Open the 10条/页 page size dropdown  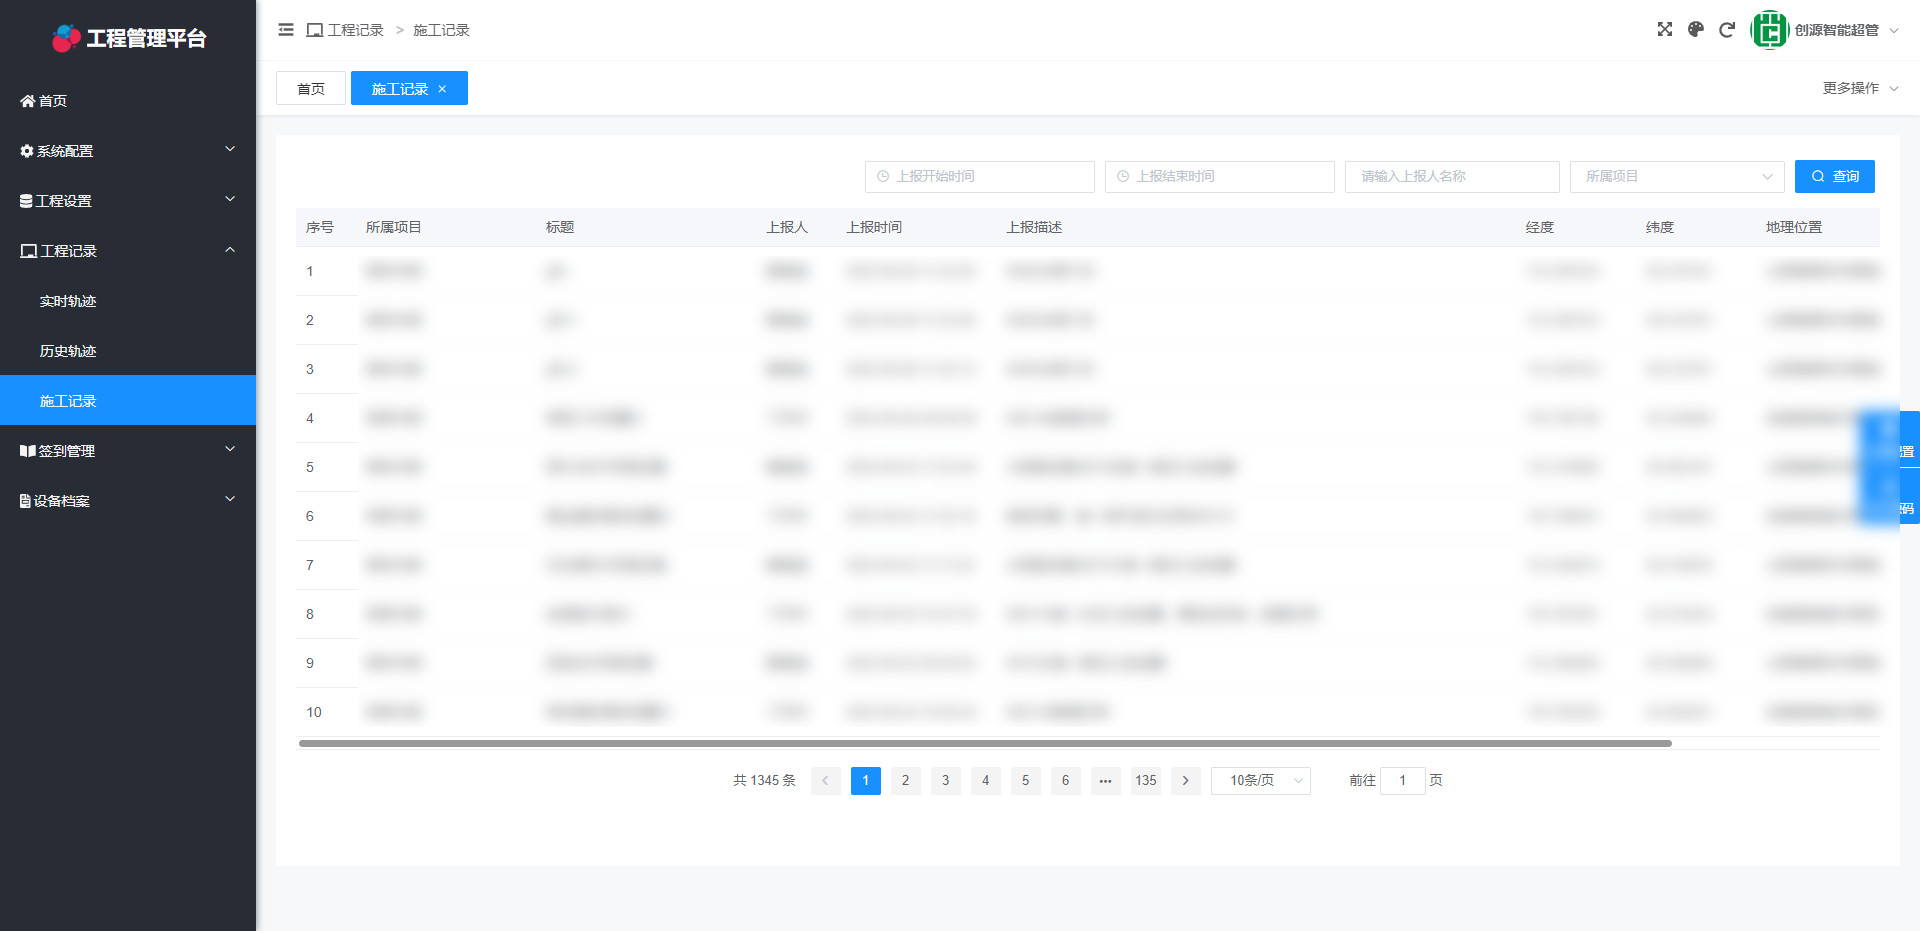tap(1260, 781)
